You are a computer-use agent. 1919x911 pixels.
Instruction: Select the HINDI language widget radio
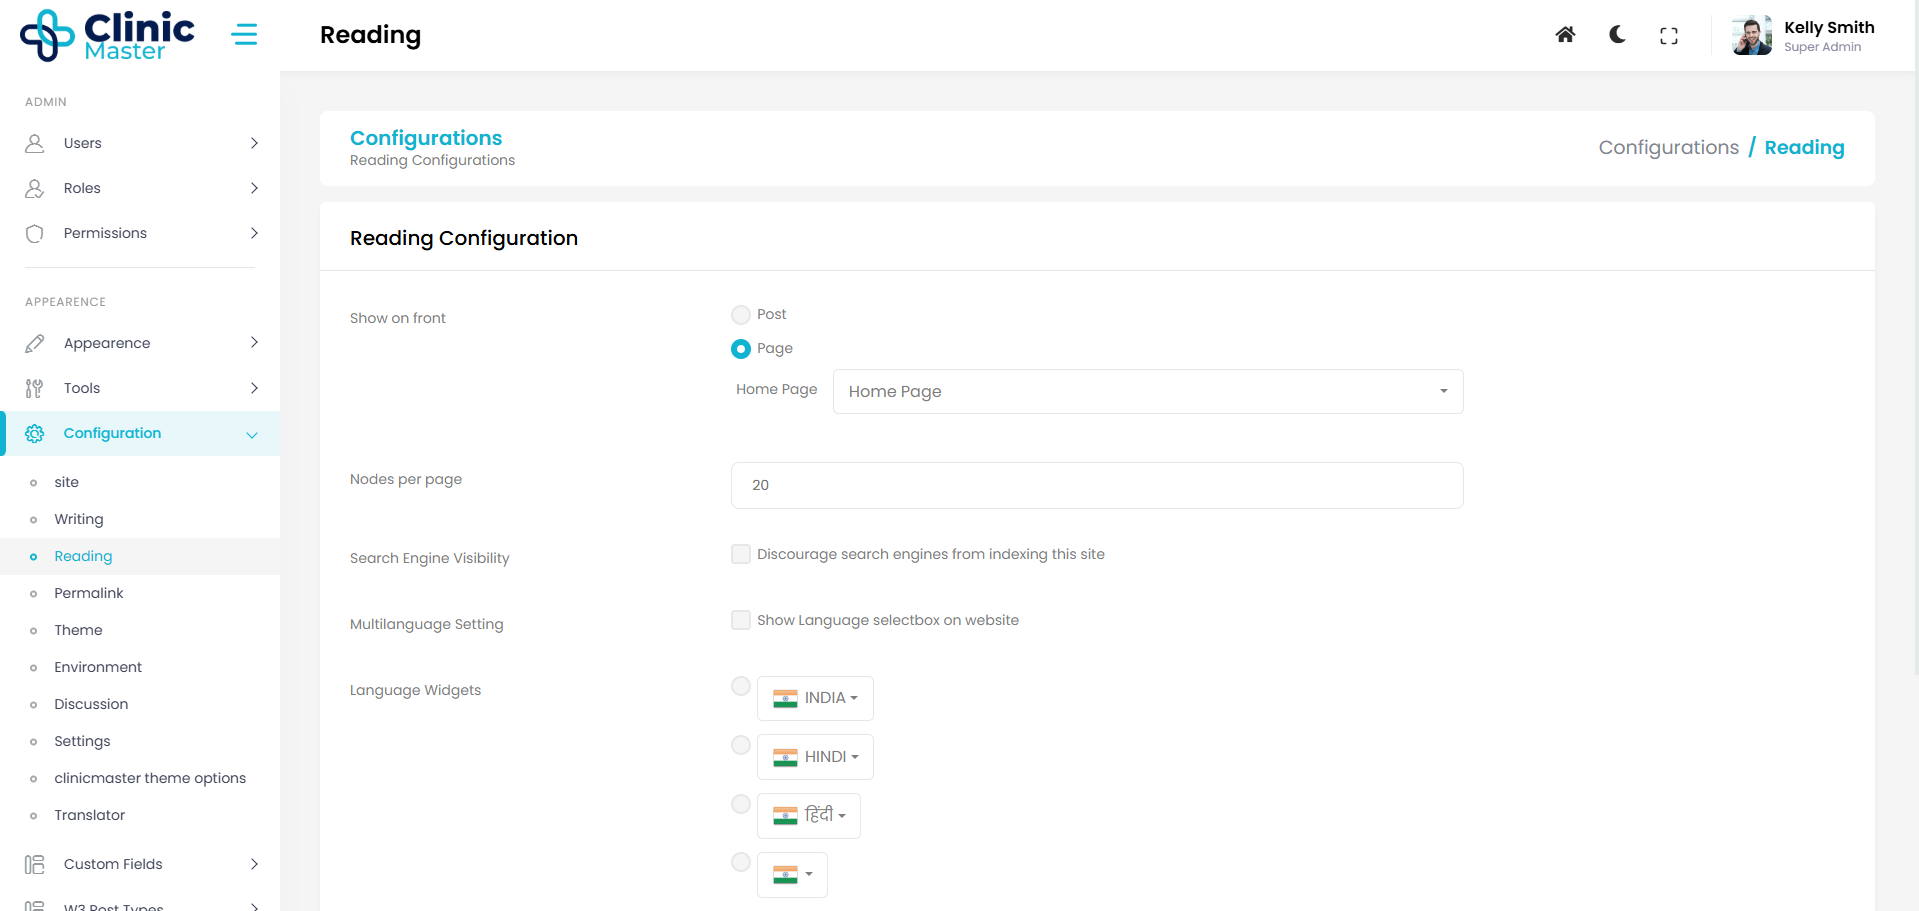pyautogui.click(x=741, y=745)
